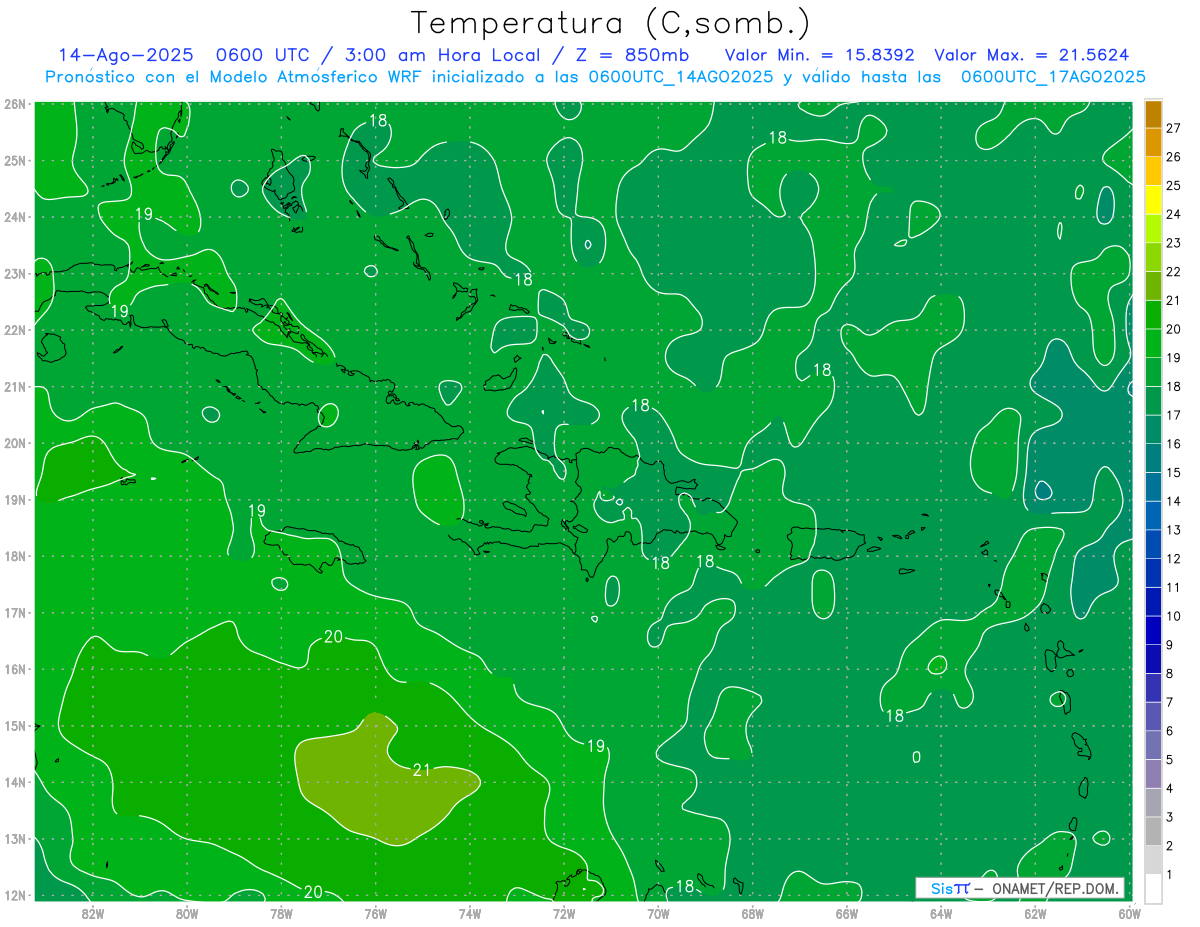The width and height of the screenshot is (1200, 927).
Task: Select the dark blue swatch between 9 and 10
Action: pyautogui.click(x=1152, y=631)
